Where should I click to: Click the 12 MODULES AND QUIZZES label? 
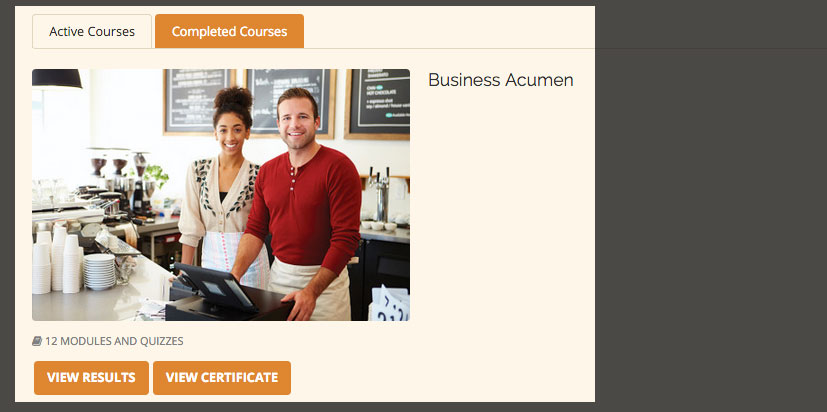(x=114, y=341)
